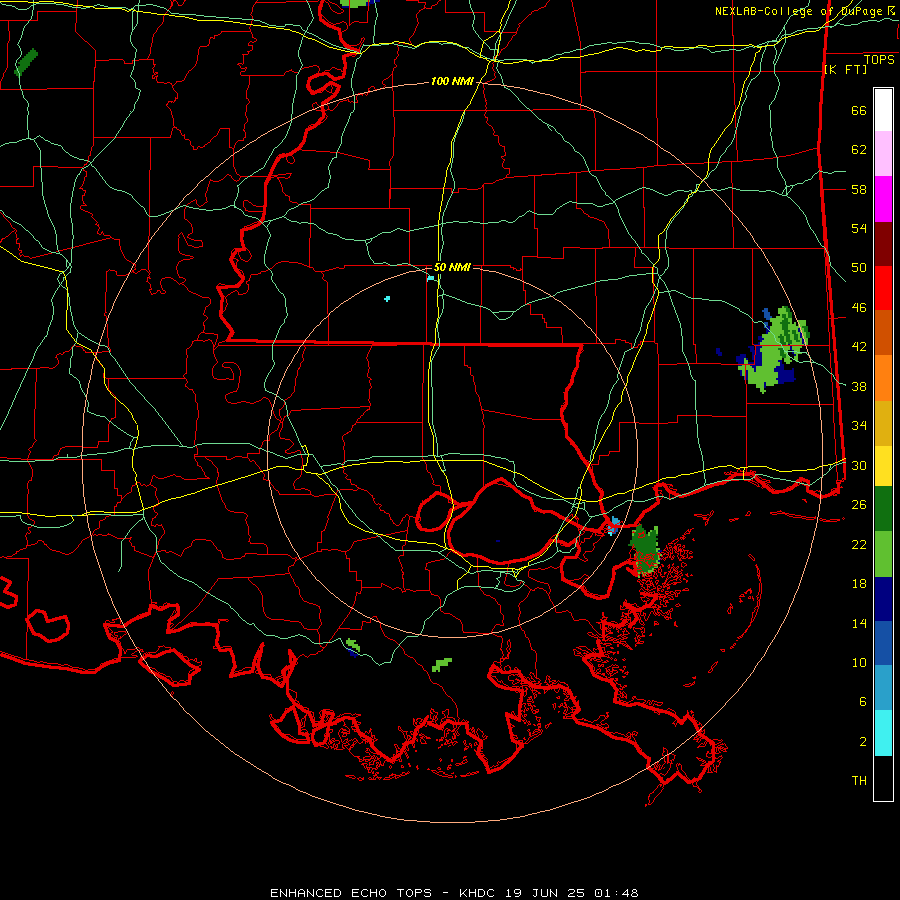Click the legend value '2'
The height and width of the screenshot is (900, 900).
pos(862,742)
